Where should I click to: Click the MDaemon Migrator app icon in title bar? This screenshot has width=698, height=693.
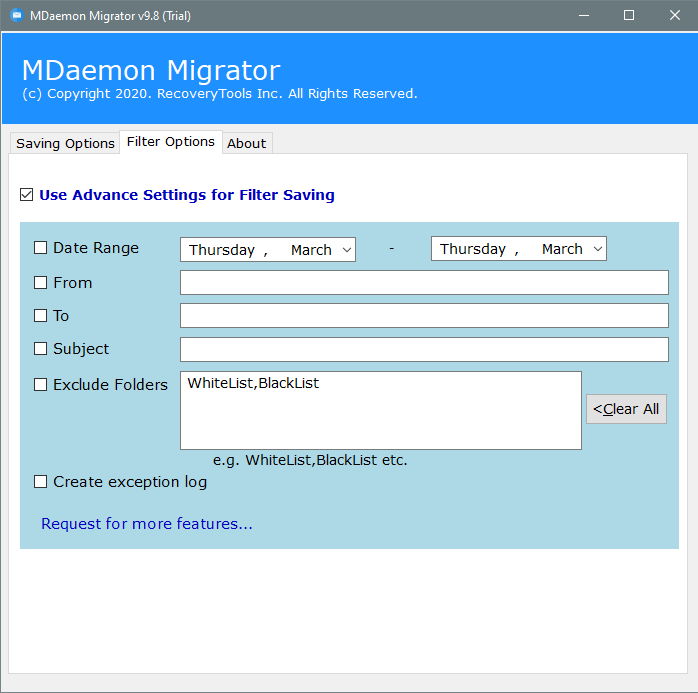coord(17,16)
